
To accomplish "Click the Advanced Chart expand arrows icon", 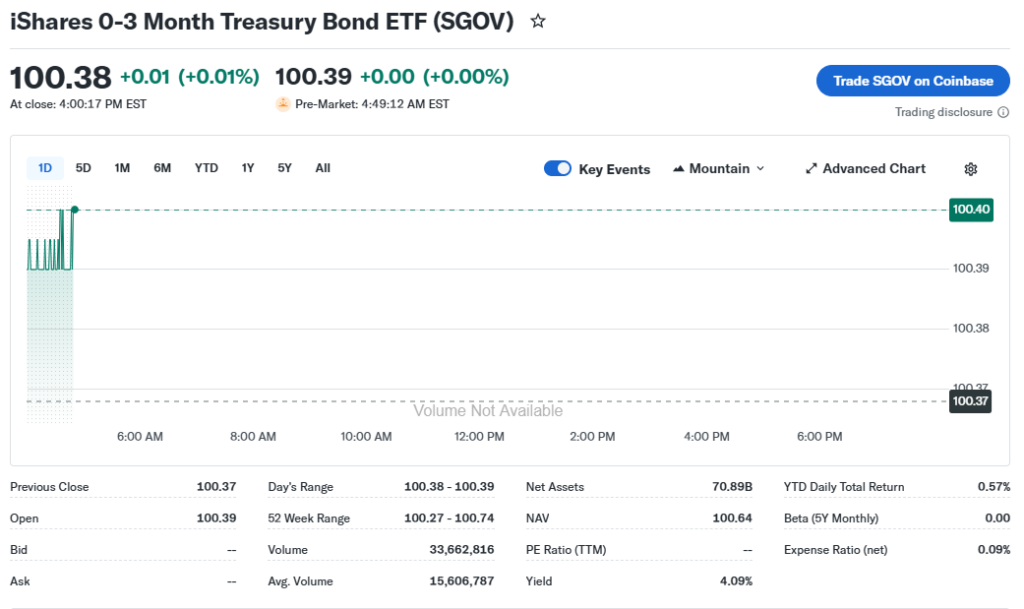I will tap(812, 169).
